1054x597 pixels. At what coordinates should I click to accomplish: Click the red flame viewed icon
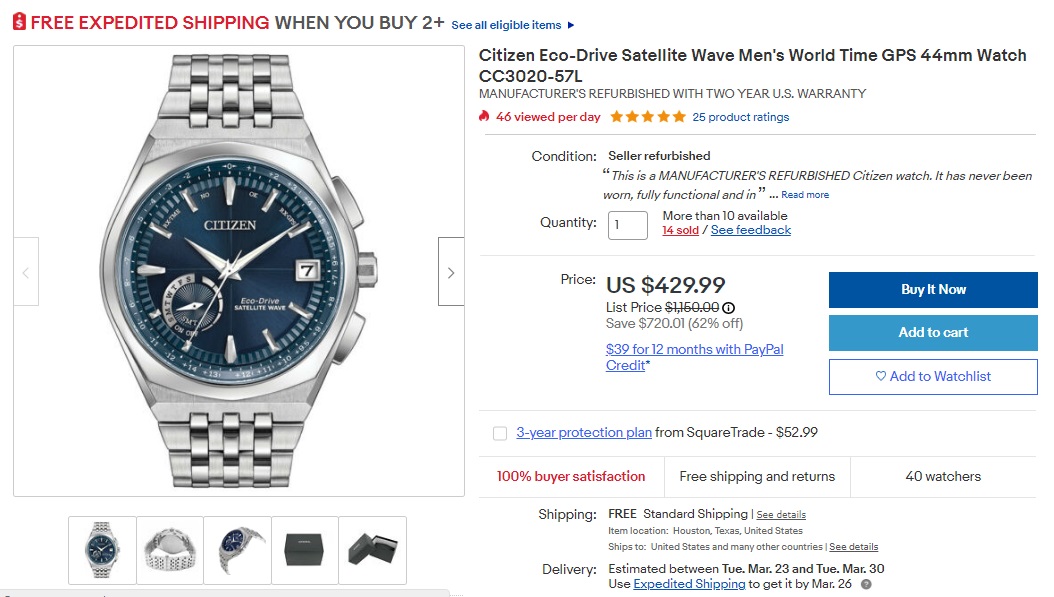pos(485,117)
